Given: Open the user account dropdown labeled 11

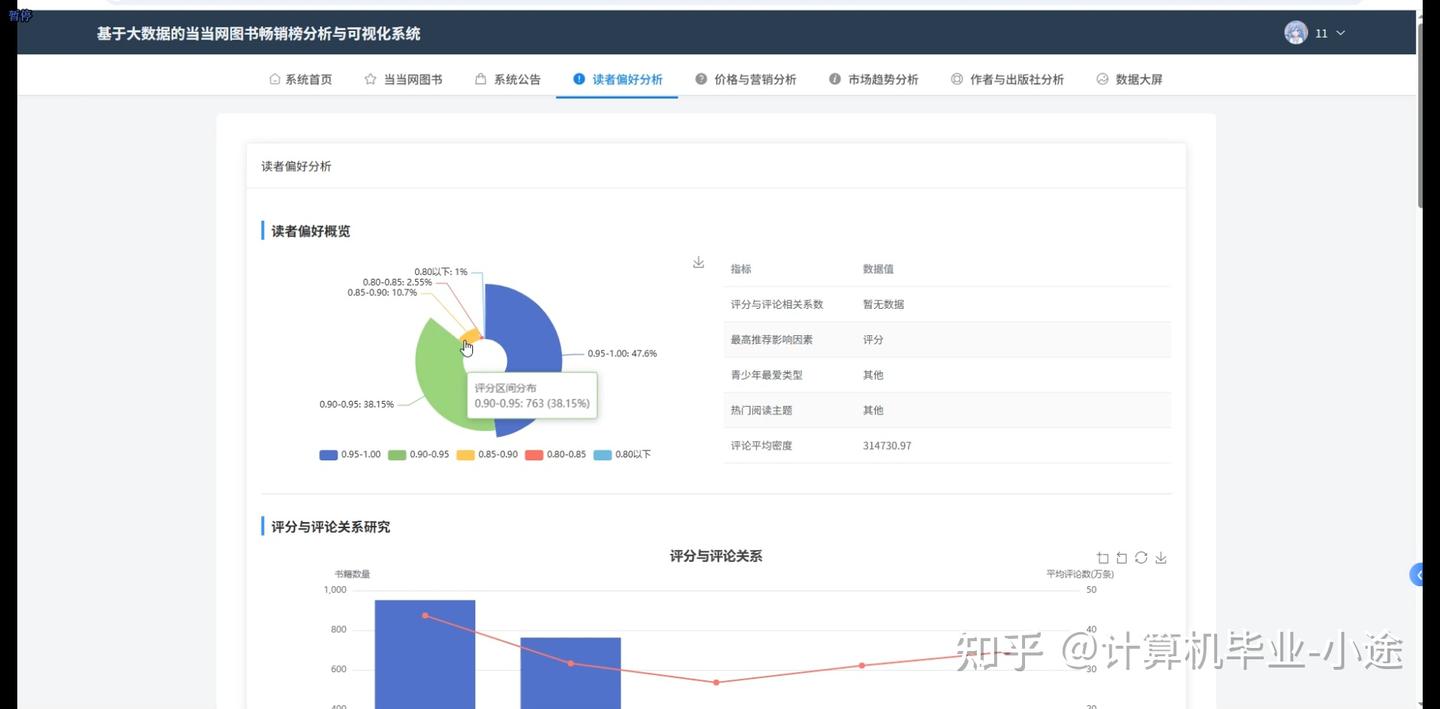Looking at the screenshot, I should 1320,32.
